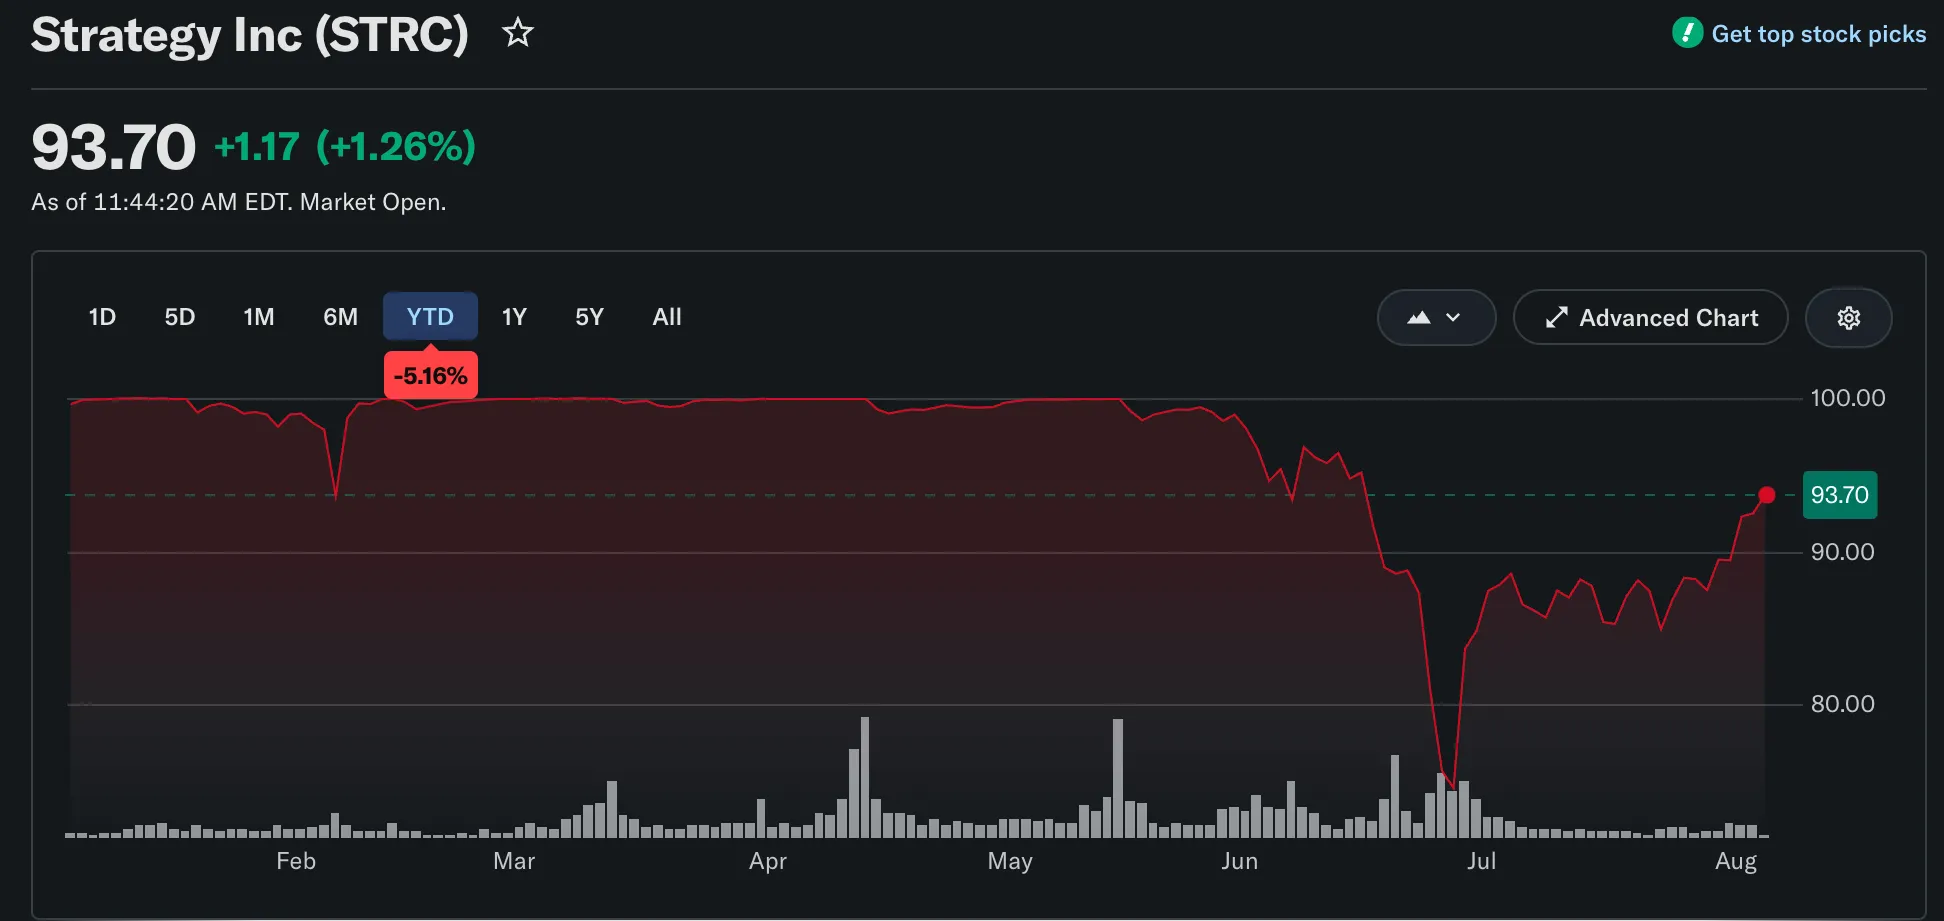Switch to the 6M range tab
Image resolution: width=1944 pixels, height=921 pixels.
pyautogui.click(x=340, y=317)
